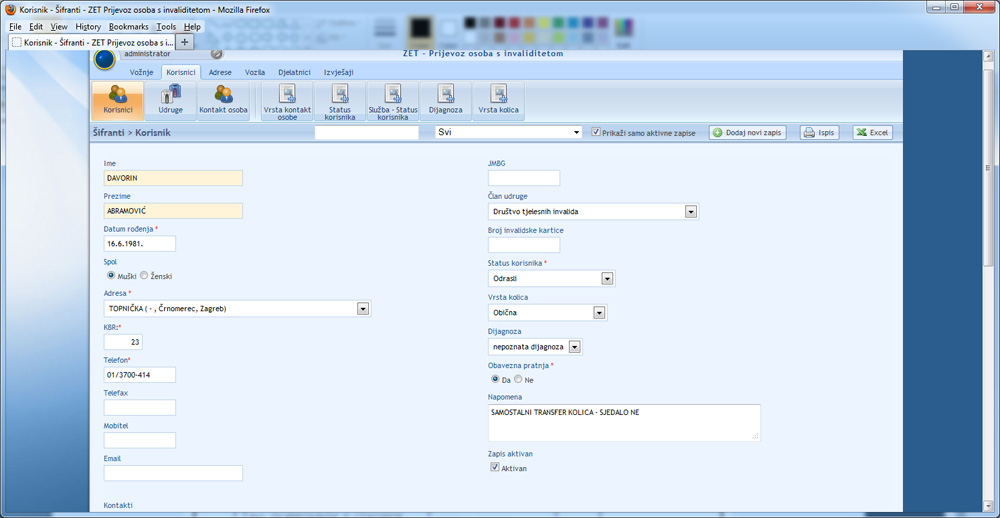Viewport: 1000px width, 518px height.
Task: Click the empty Telefax field
Action: tap(140, 408)
